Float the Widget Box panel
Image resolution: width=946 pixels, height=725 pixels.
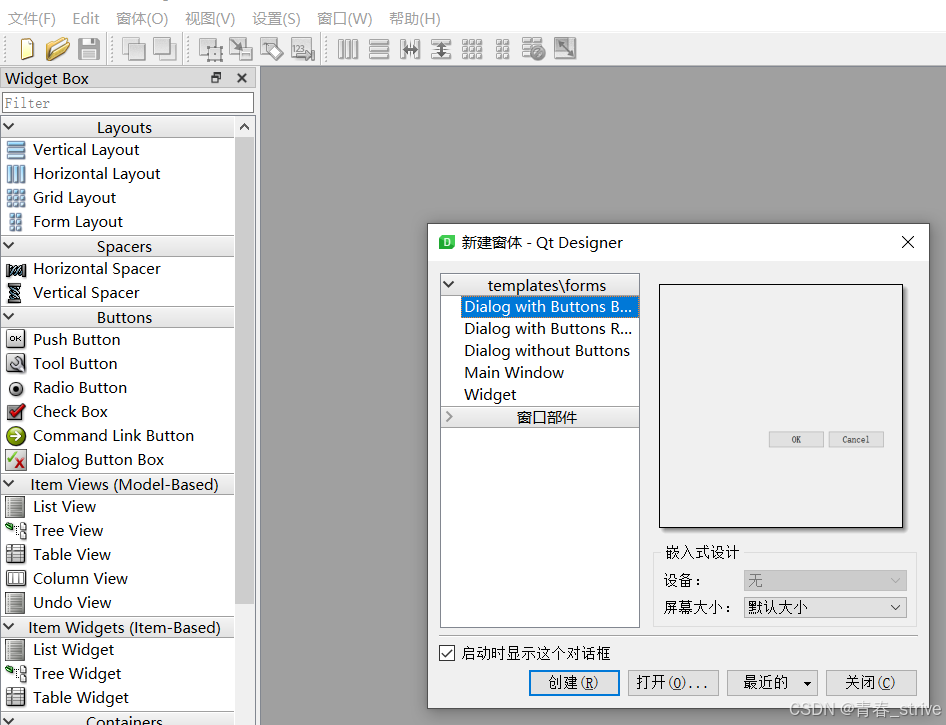tap(216, 78)
